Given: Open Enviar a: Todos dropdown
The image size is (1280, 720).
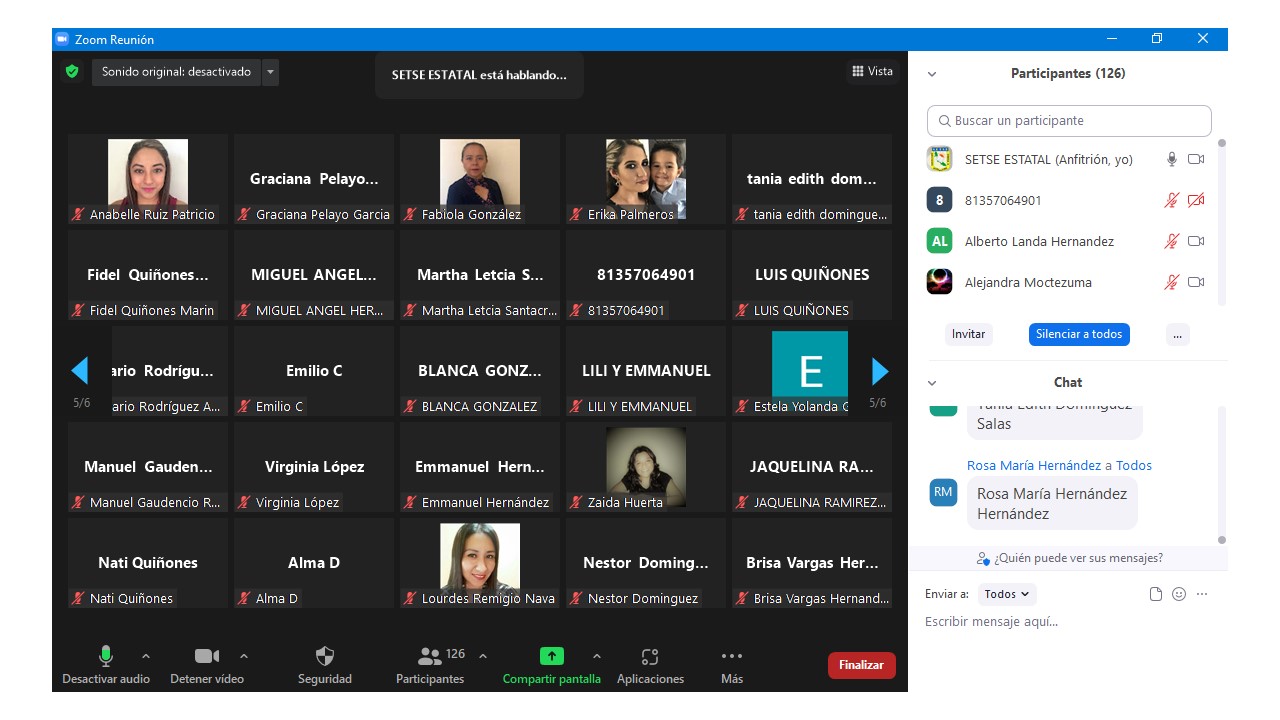Looking at the screenshot, I should pos(1007,594).
